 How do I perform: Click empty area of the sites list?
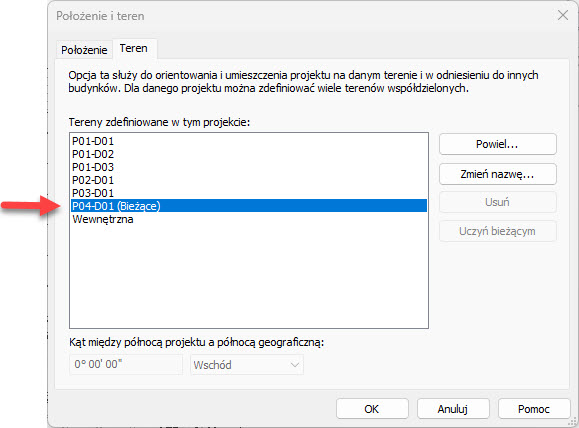point(249,277)
